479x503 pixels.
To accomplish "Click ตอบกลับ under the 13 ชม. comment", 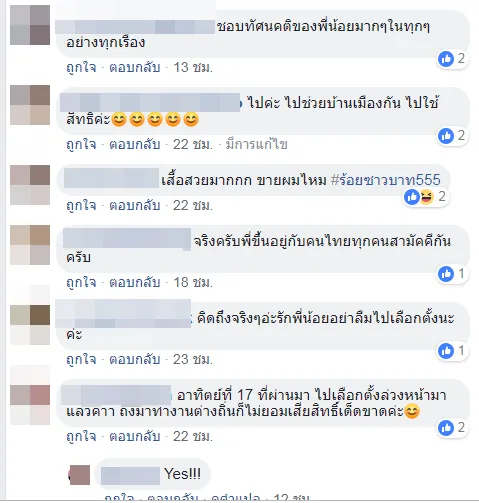I will point(135,68).
